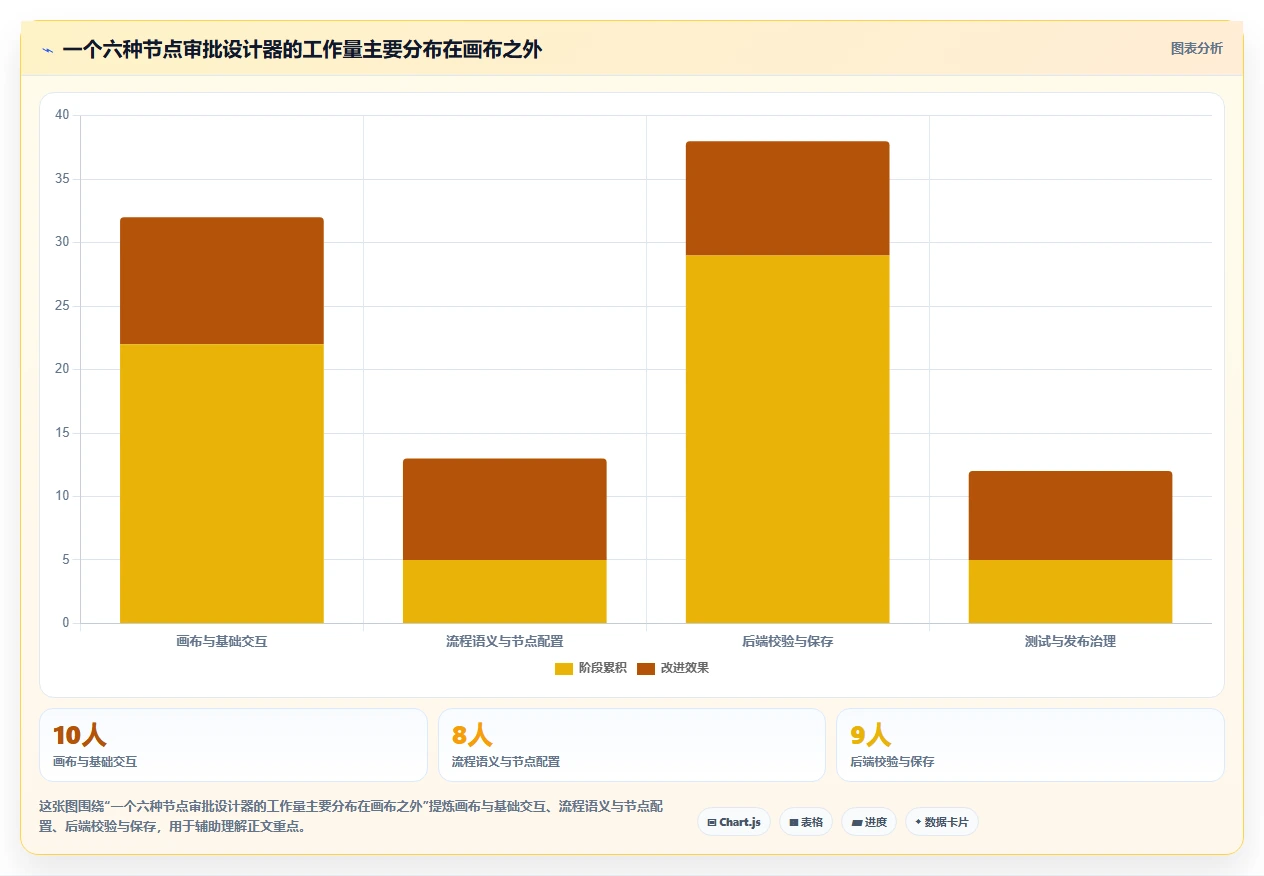Screen dimensions: 1264x876
Task: Click the chart title 一个六种节点审批设计器…
Action: (x=302, y=49)
